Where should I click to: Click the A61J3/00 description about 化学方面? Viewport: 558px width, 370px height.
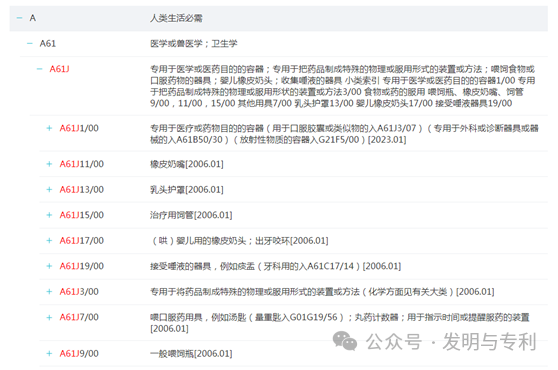tap(322, 292)
